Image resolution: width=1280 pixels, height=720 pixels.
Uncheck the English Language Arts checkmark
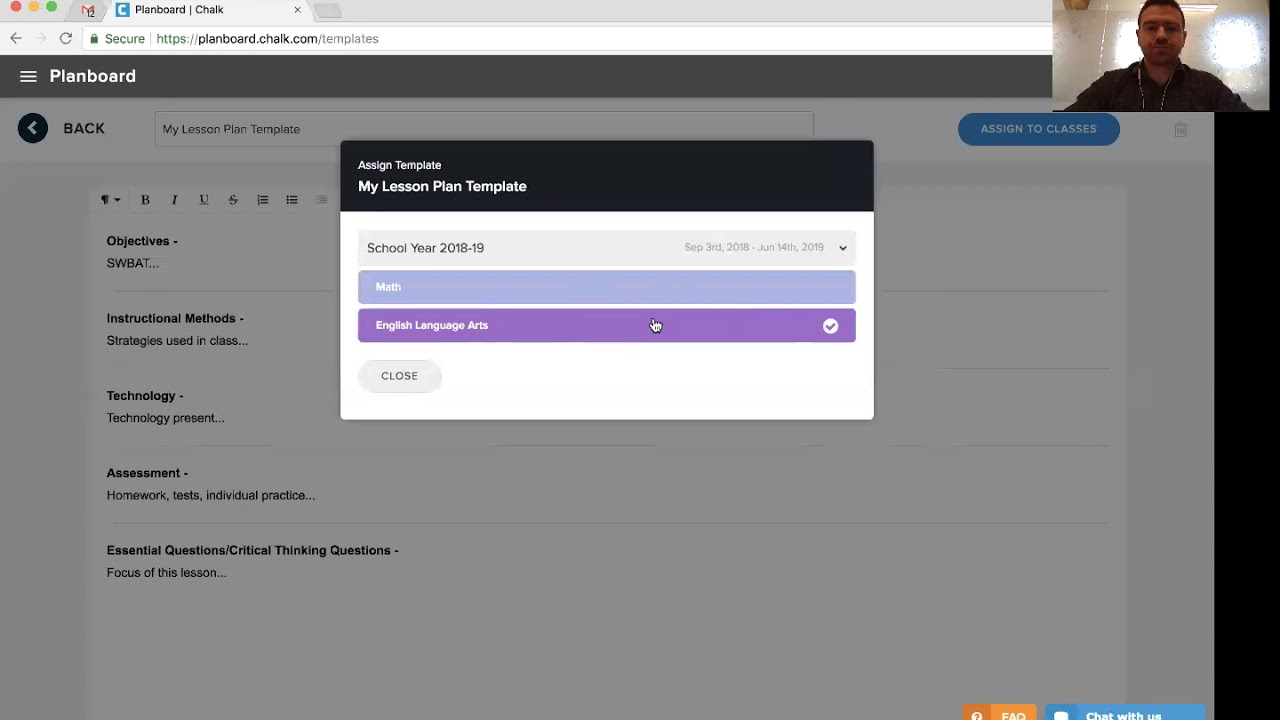830,326
